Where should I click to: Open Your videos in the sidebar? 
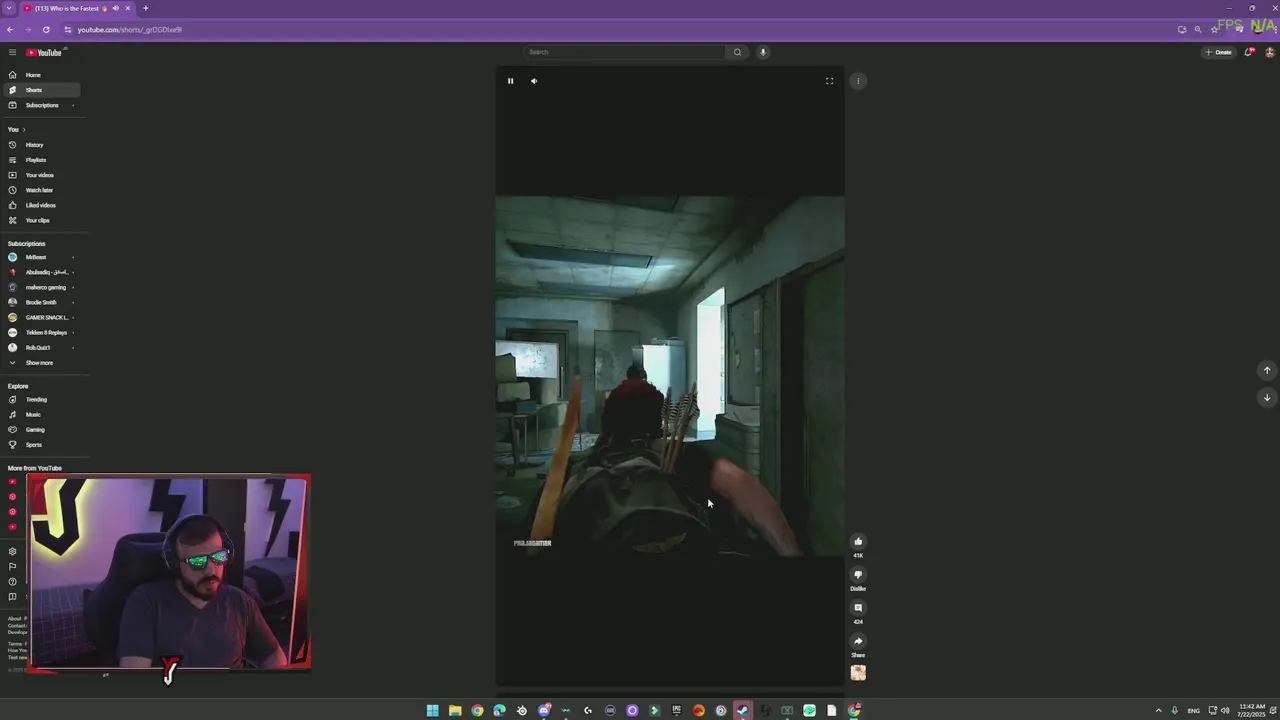pos(40,175)
